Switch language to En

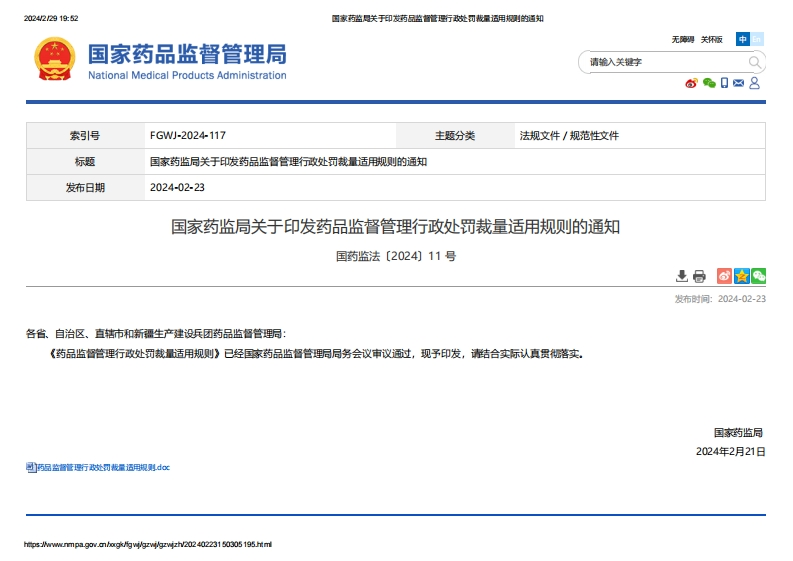[x=757, y=39]
